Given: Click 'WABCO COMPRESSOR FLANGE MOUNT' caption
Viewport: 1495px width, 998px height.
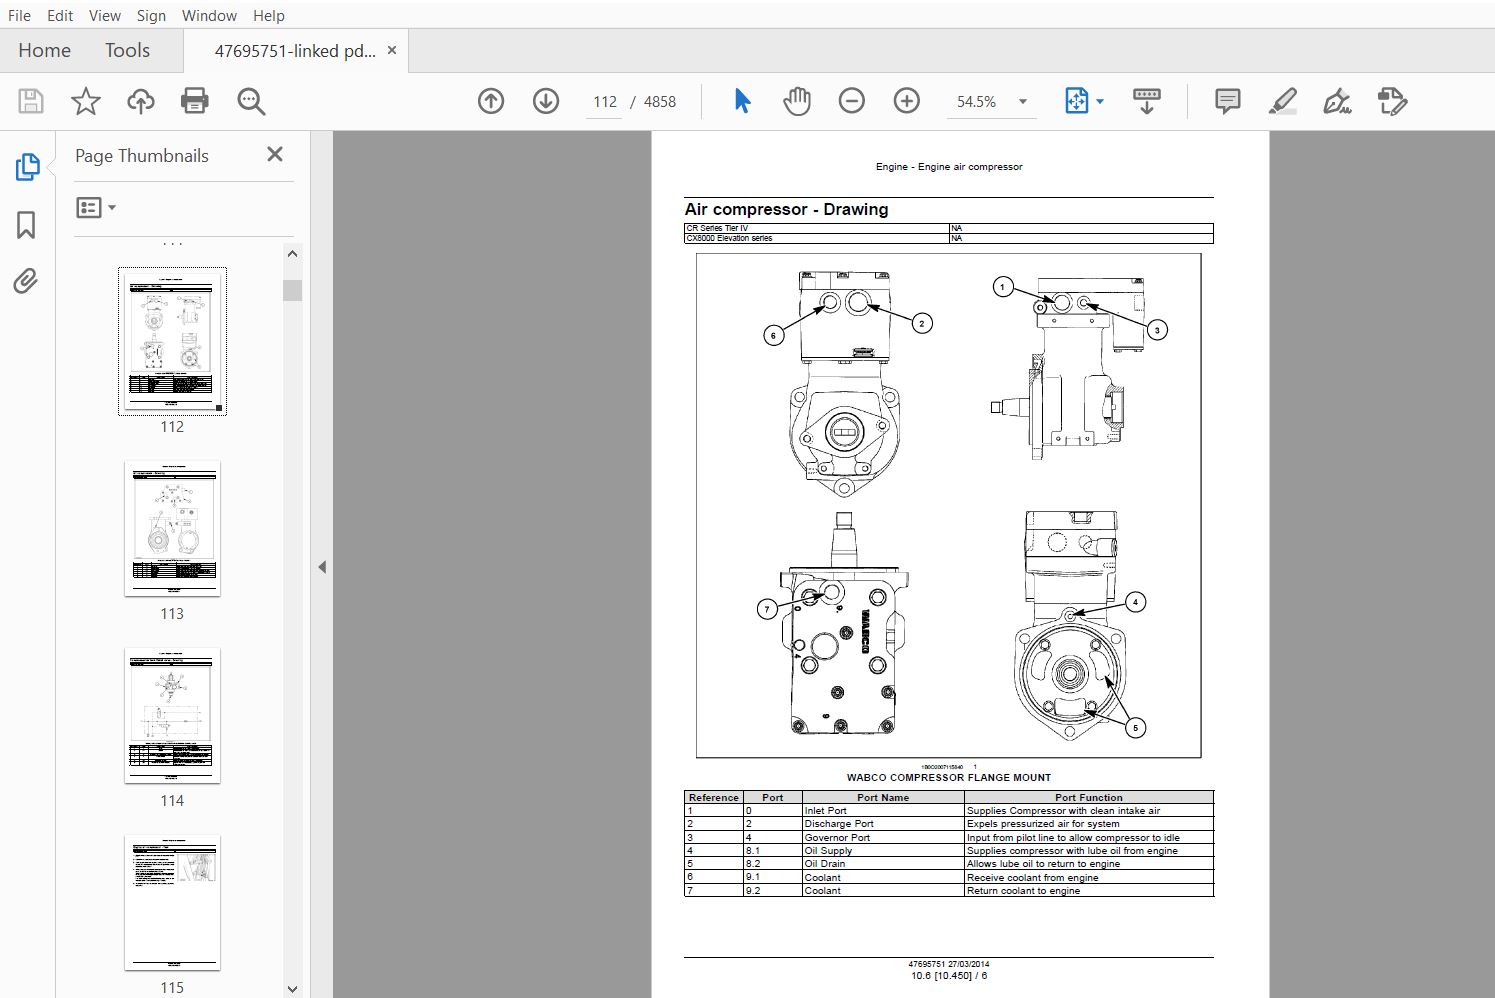Looking at the screenshot, I should click(x=949, y=777).
